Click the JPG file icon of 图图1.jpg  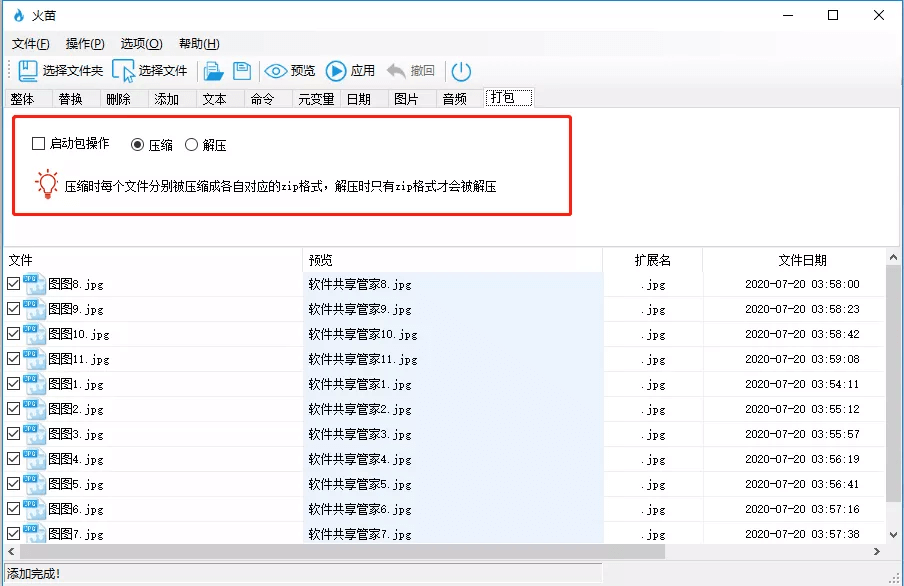point(35,384)
